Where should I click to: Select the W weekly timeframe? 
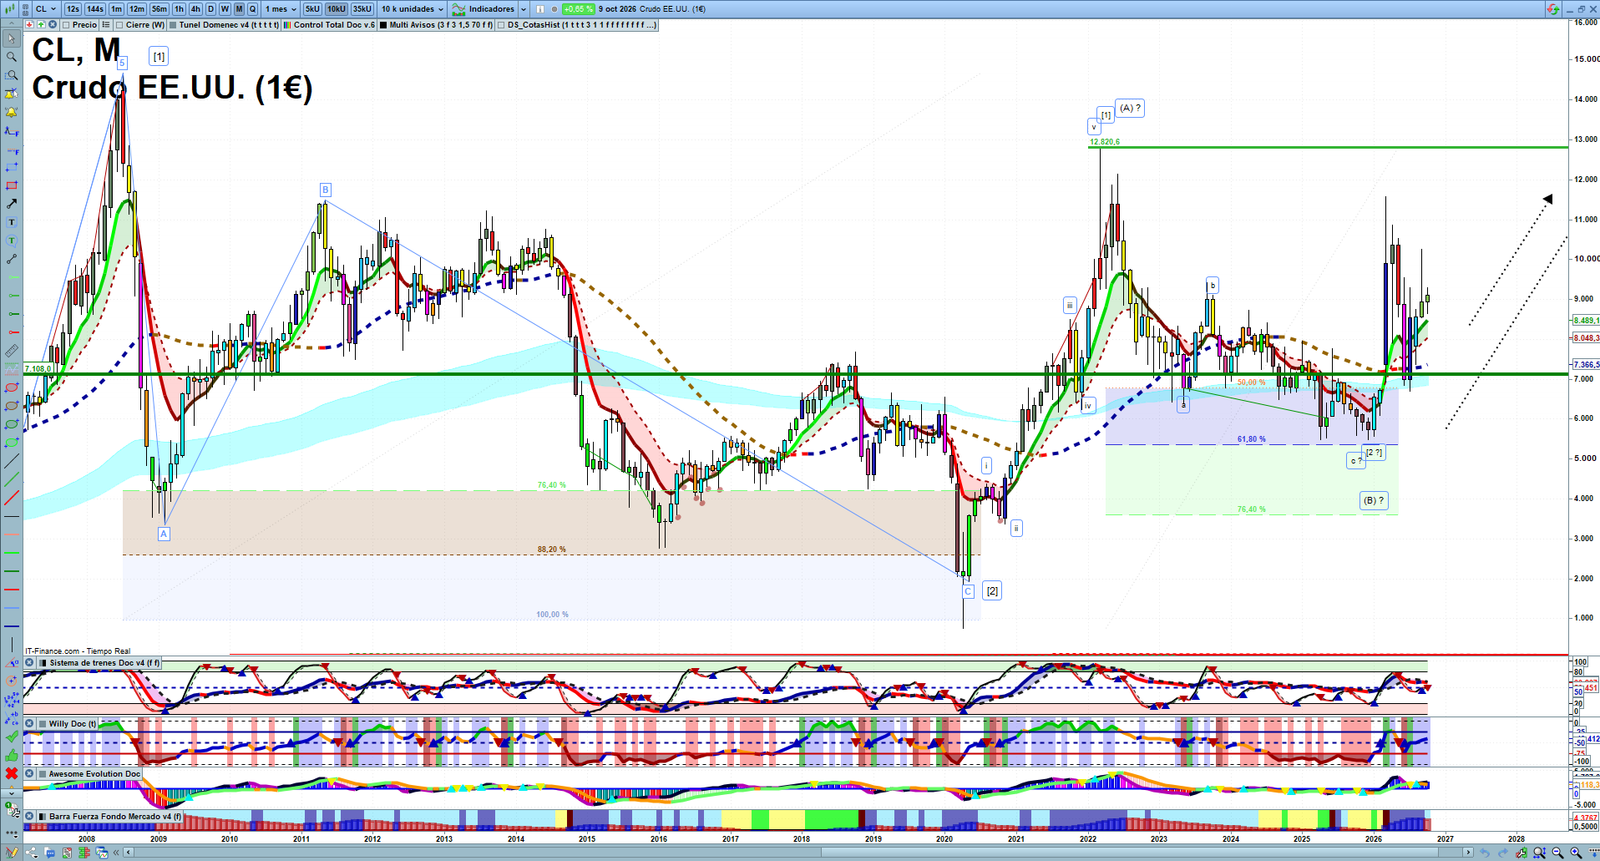click(225, 9)
